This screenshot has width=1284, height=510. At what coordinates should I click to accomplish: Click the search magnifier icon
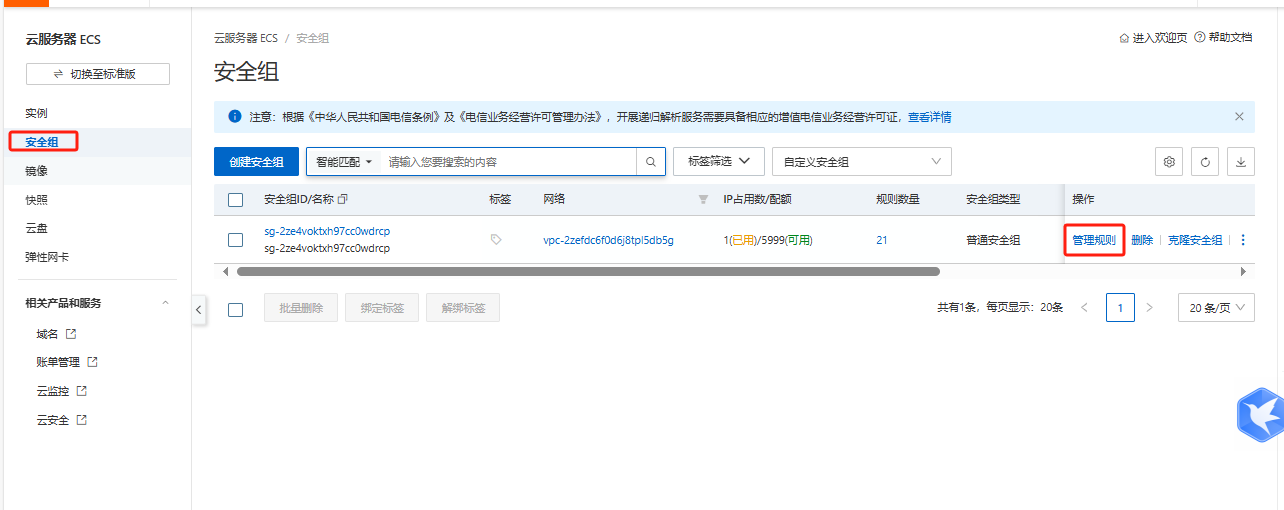(x=650, y=162)
